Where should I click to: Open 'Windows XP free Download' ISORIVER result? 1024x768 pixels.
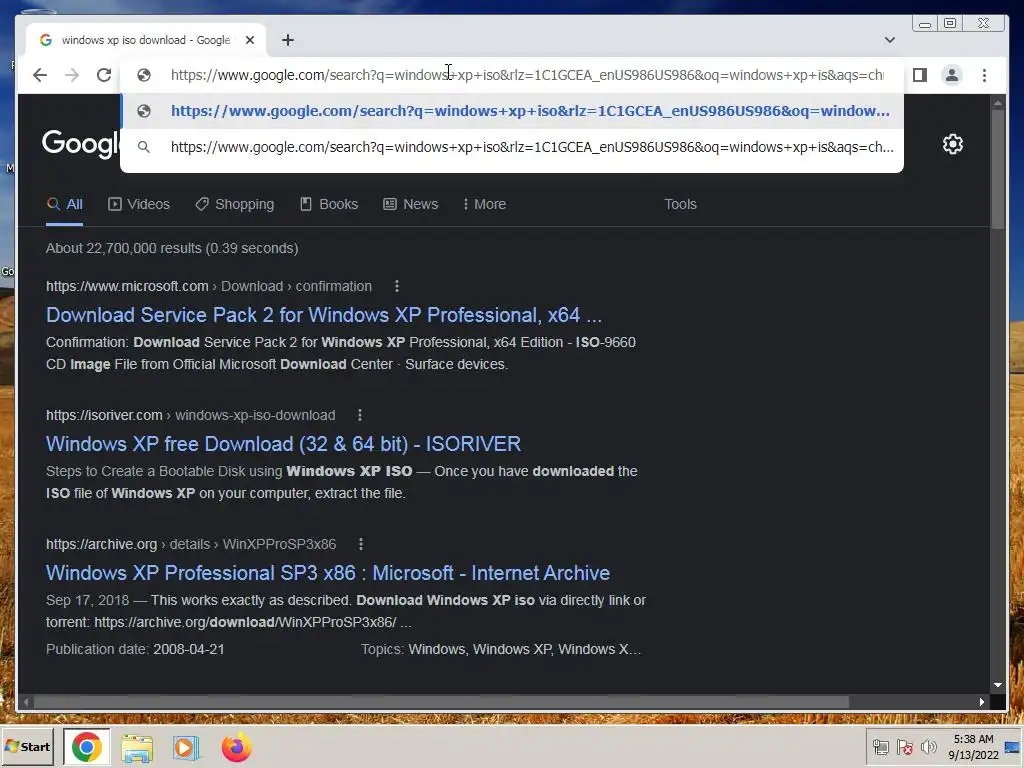(x=283, y=444)
